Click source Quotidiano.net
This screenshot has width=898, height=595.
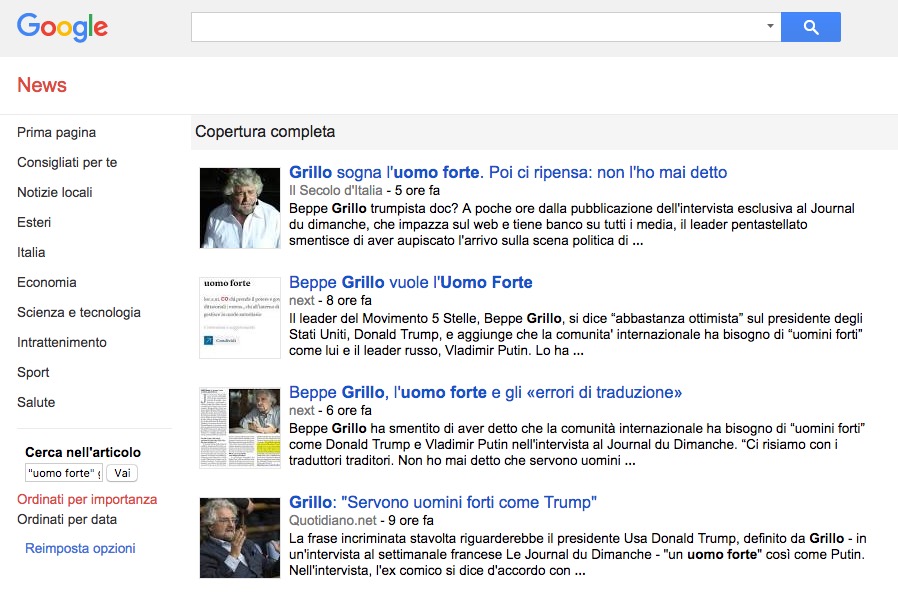tap(333, 521)
